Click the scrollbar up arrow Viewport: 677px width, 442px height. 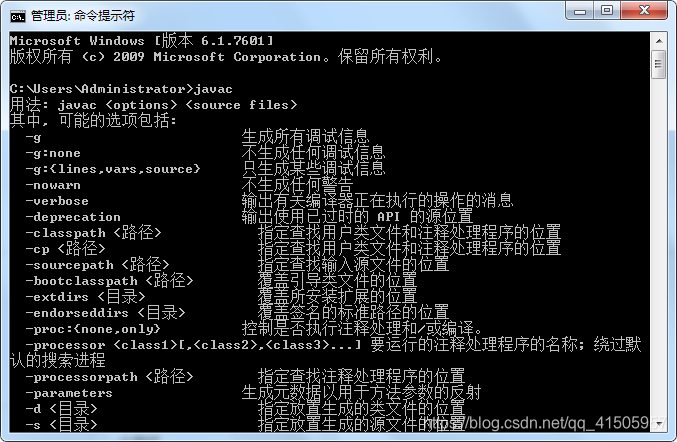(x=659, y=41)
